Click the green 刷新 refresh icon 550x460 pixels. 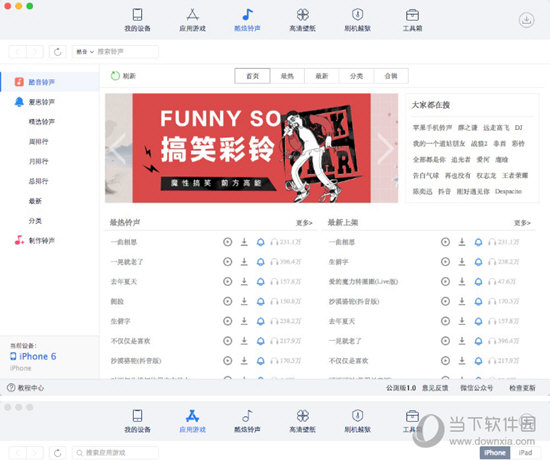pyautogui.click(x=115, y=76)
